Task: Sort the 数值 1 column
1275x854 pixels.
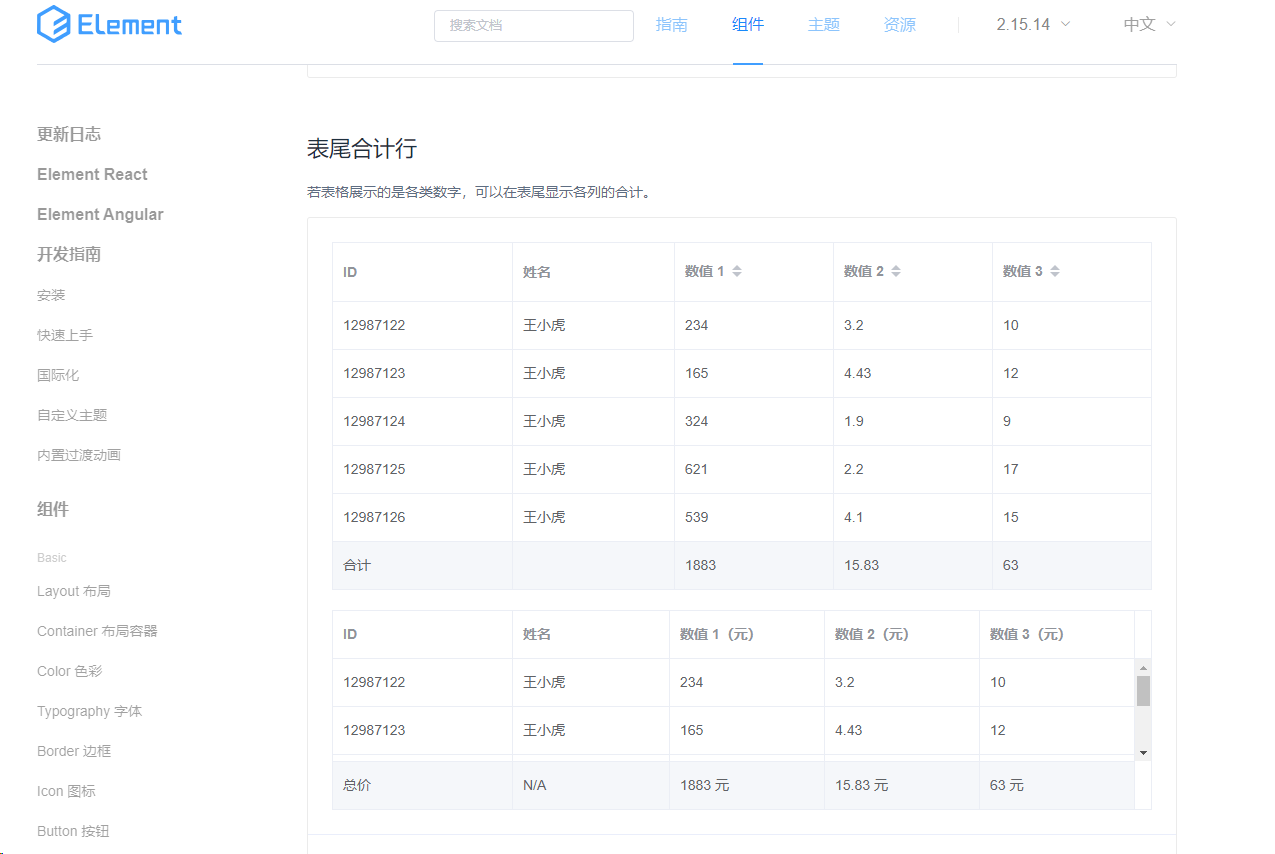Action: point(737,271)
